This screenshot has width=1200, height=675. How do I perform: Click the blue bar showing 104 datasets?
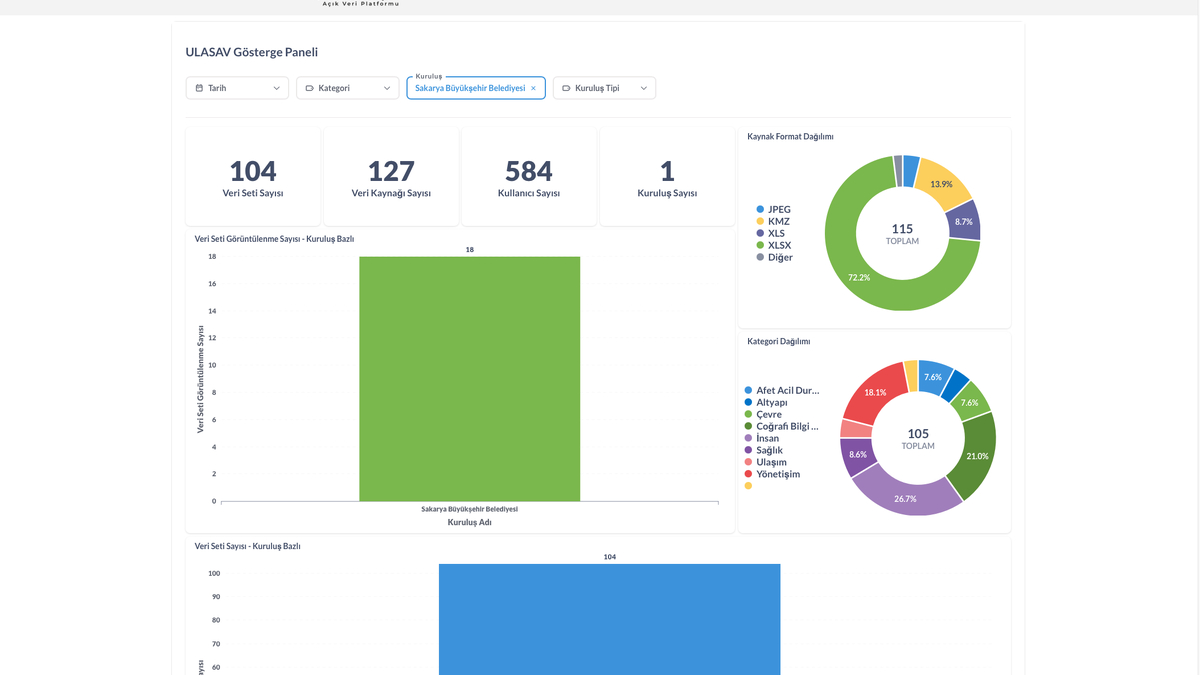click(610, 619)
